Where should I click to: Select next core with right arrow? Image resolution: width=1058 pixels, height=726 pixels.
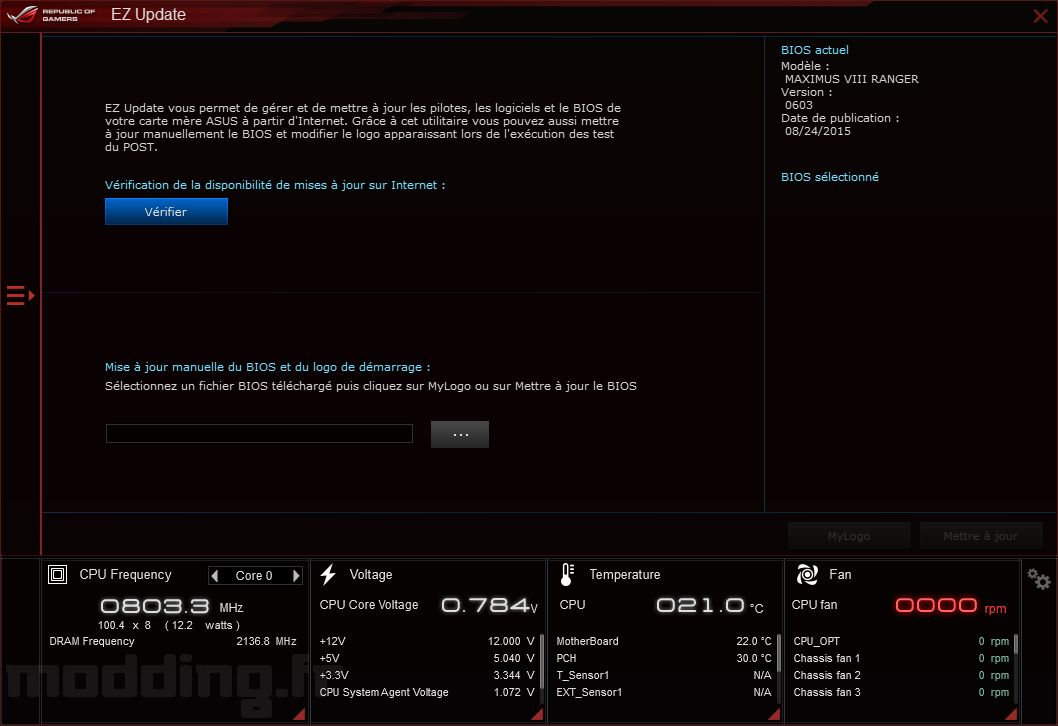(x=296, y=576)
